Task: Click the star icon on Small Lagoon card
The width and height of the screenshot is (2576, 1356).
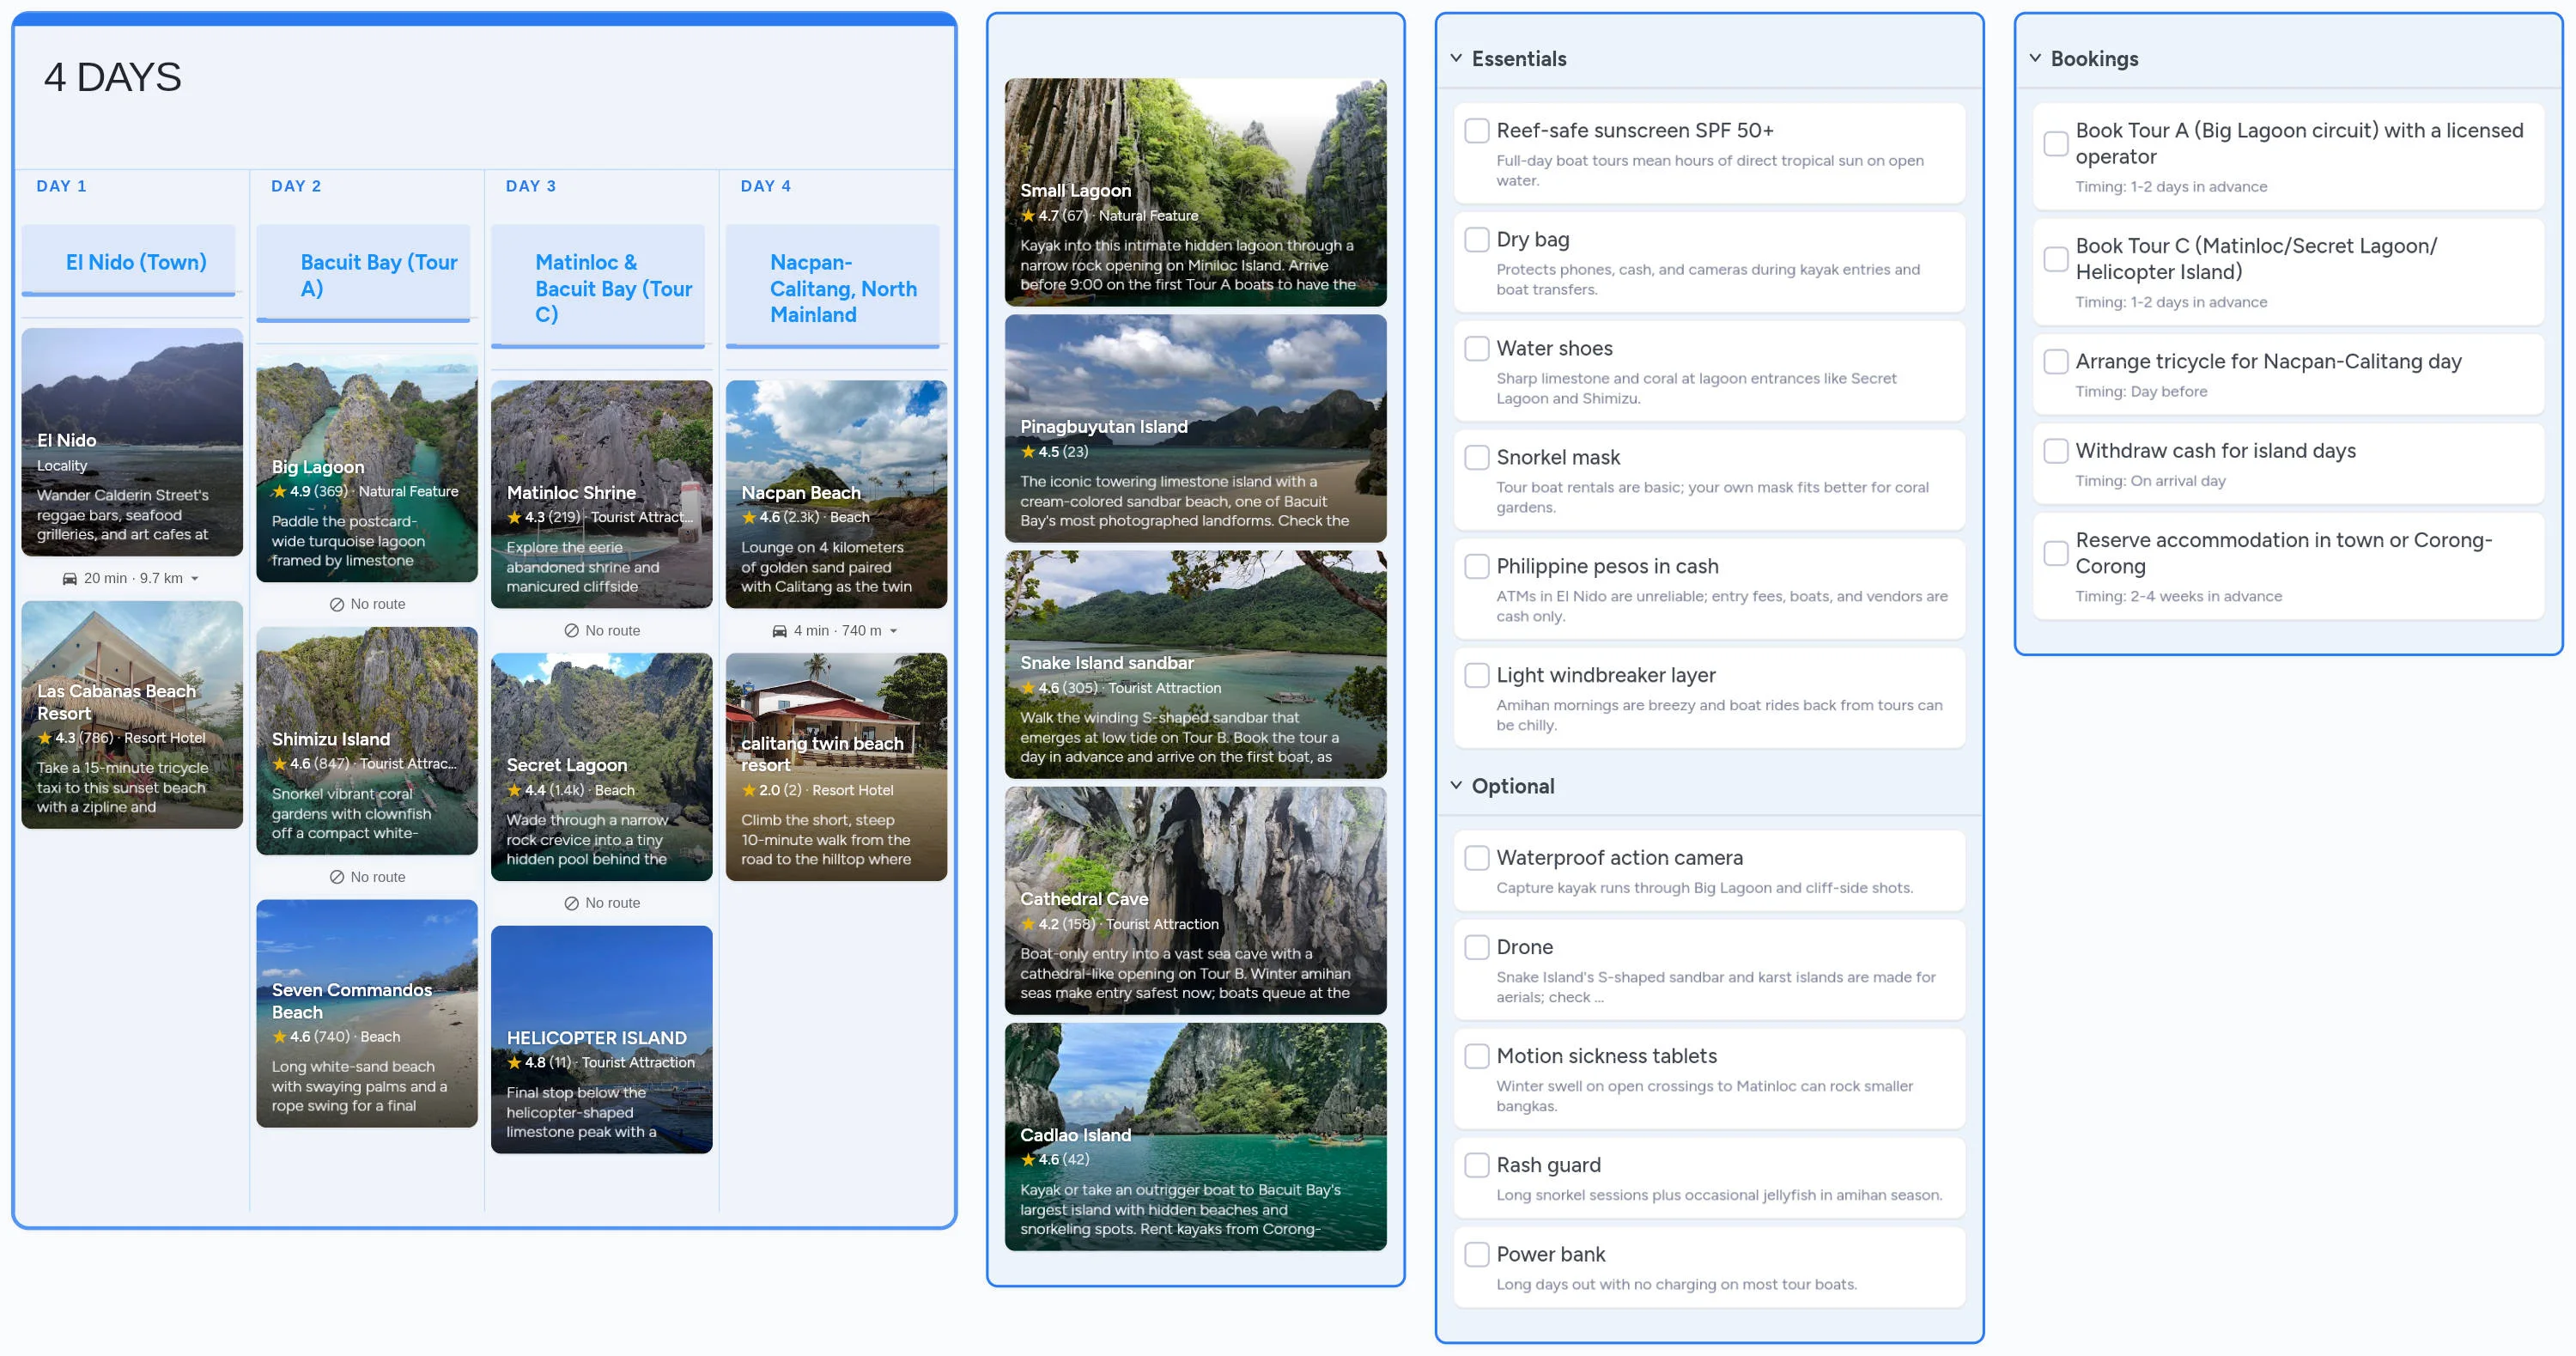Action: pyautogui.click(x=1028, y=215)
